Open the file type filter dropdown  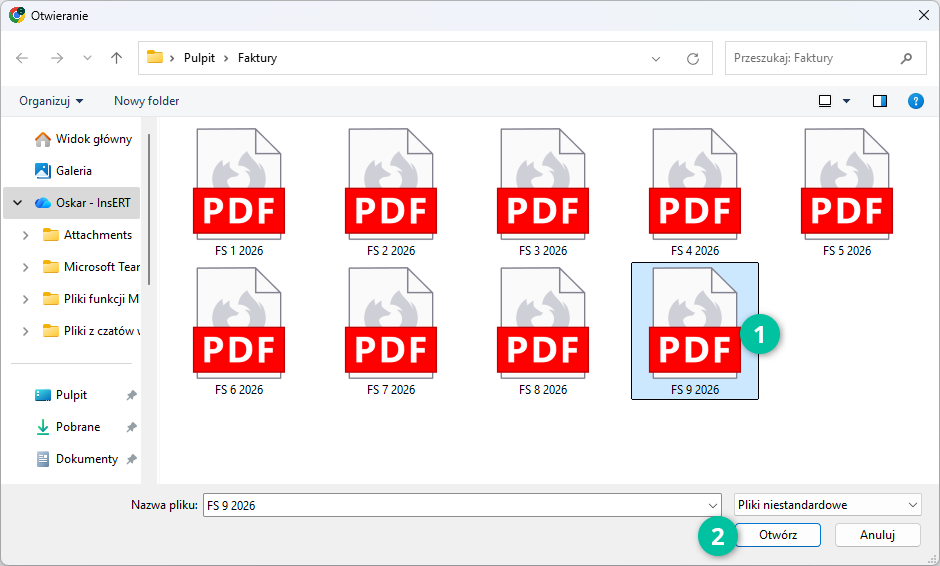click(827, 506)
